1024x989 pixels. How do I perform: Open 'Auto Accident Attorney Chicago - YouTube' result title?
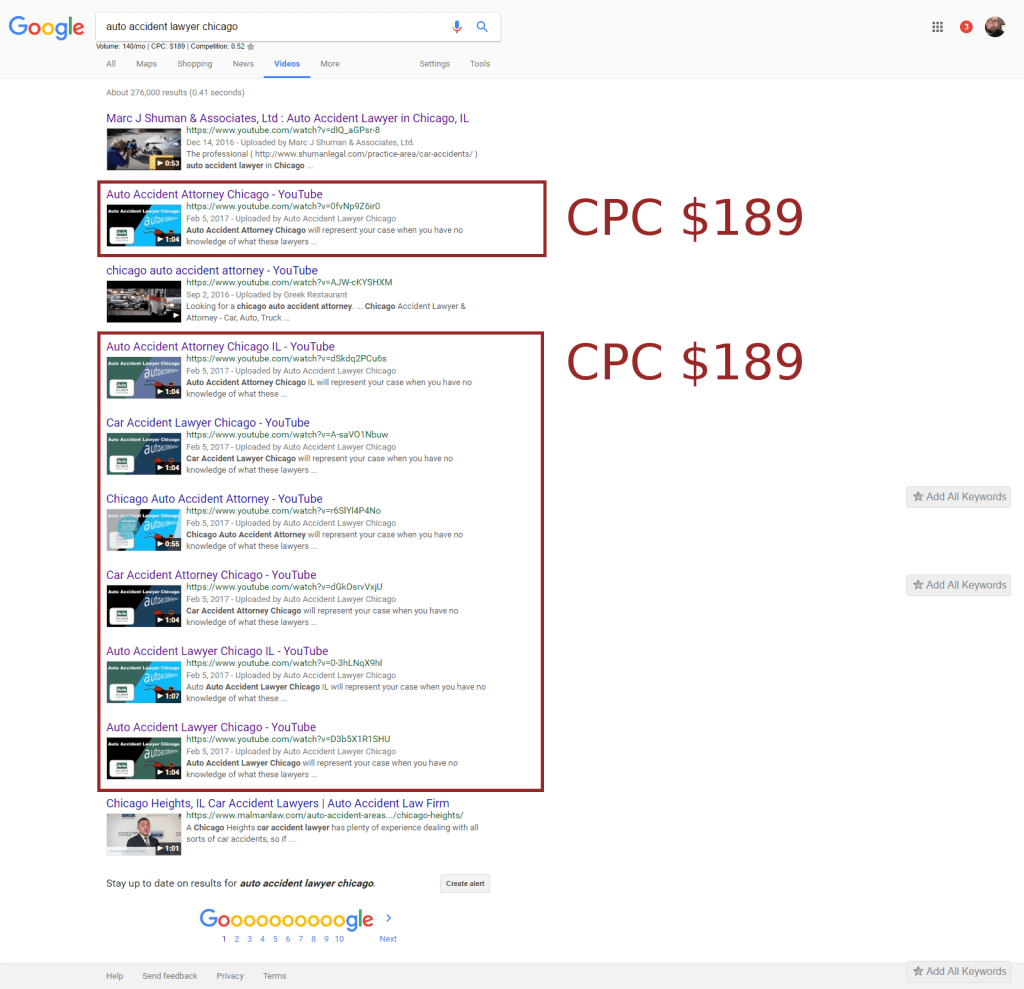tap(214, 194)
